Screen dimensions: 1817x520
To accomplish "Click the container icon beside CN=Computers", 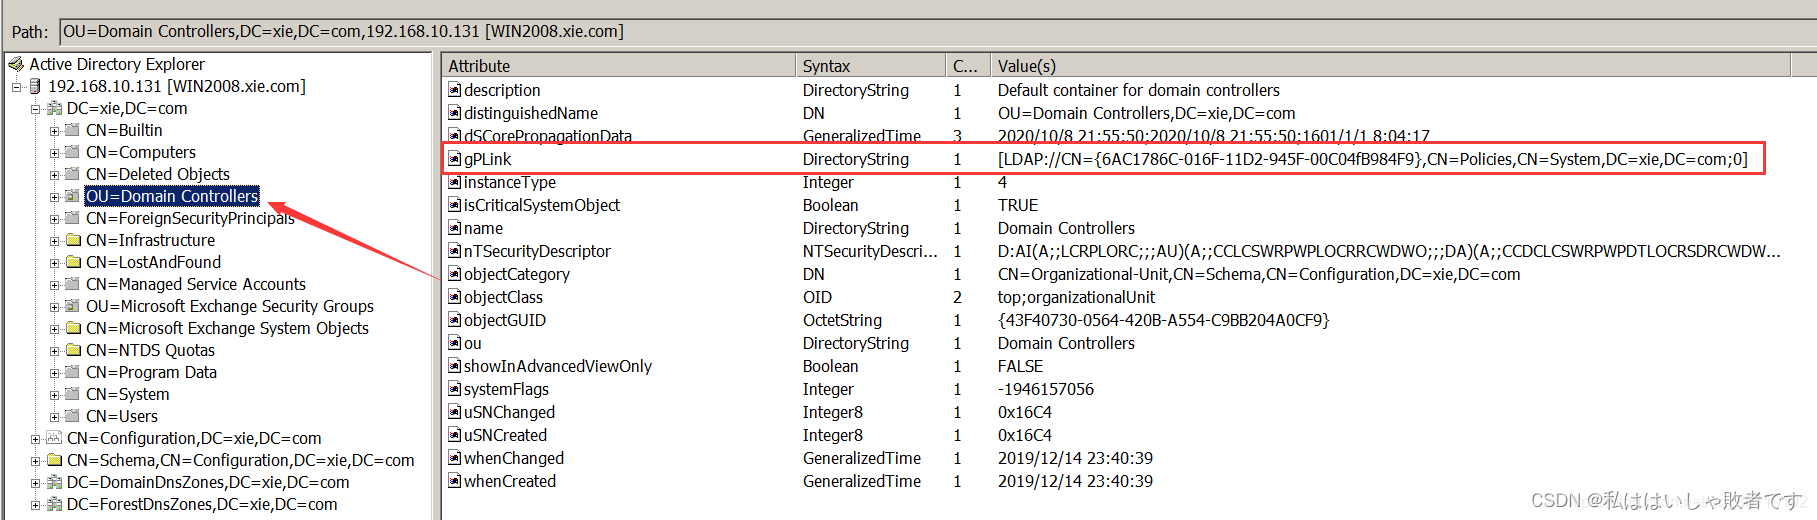I will pos(73,152).
